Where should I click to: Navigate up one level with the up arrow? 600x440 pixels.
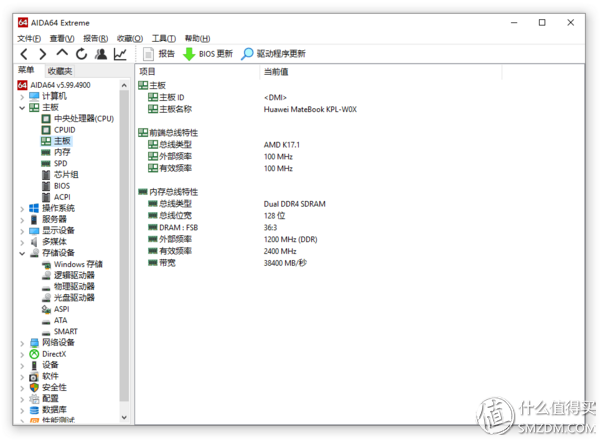coord(62,53)
